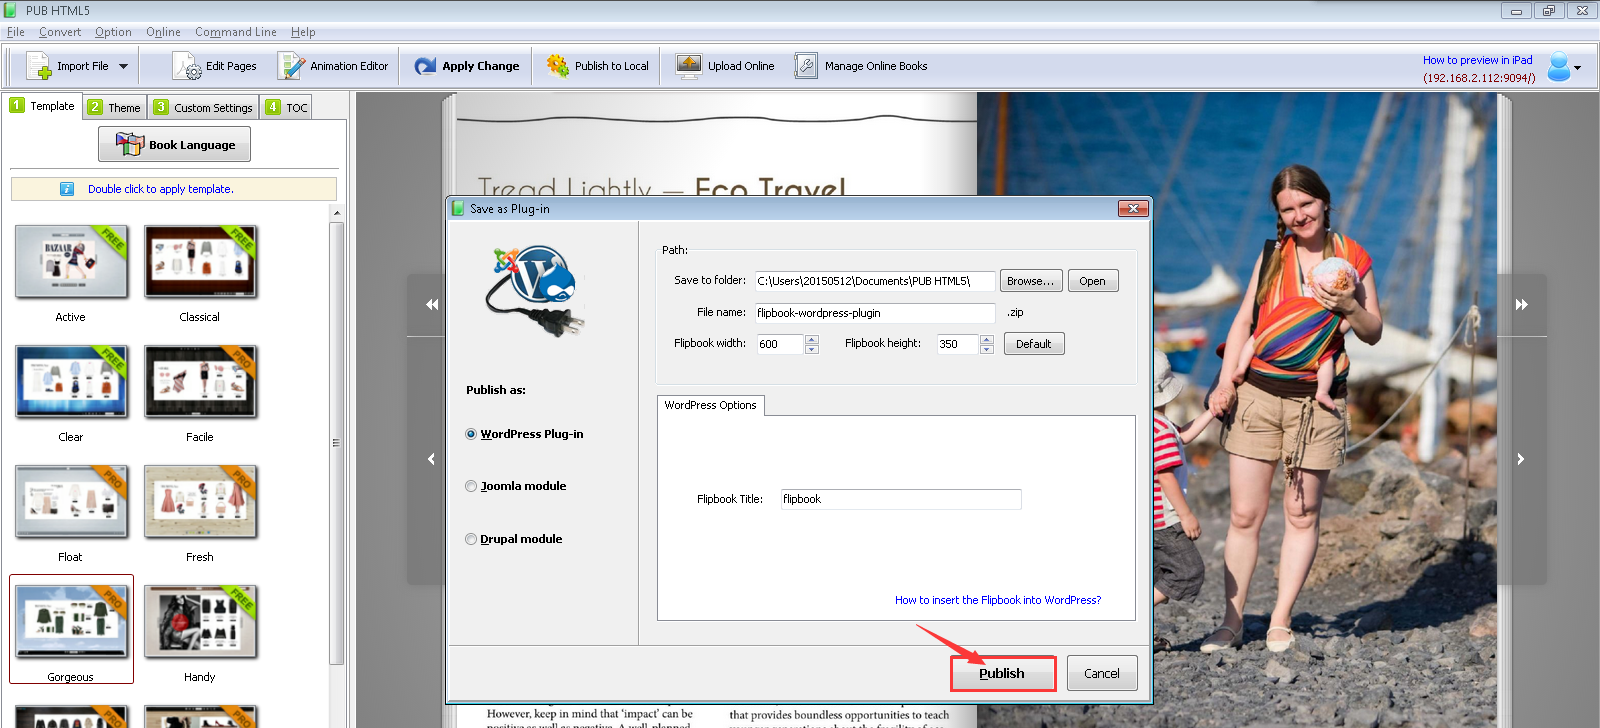
Task: Increase Flipbook width with up arrow
Action: [x=812, y=339]
